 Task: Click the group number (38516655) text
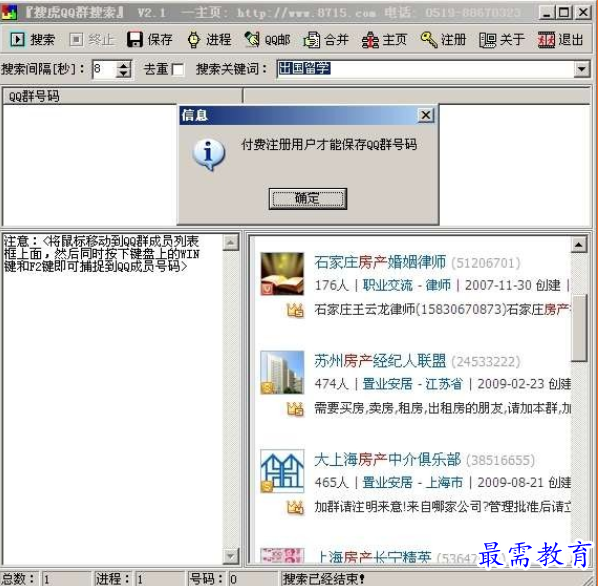click(x=501, y=460)
